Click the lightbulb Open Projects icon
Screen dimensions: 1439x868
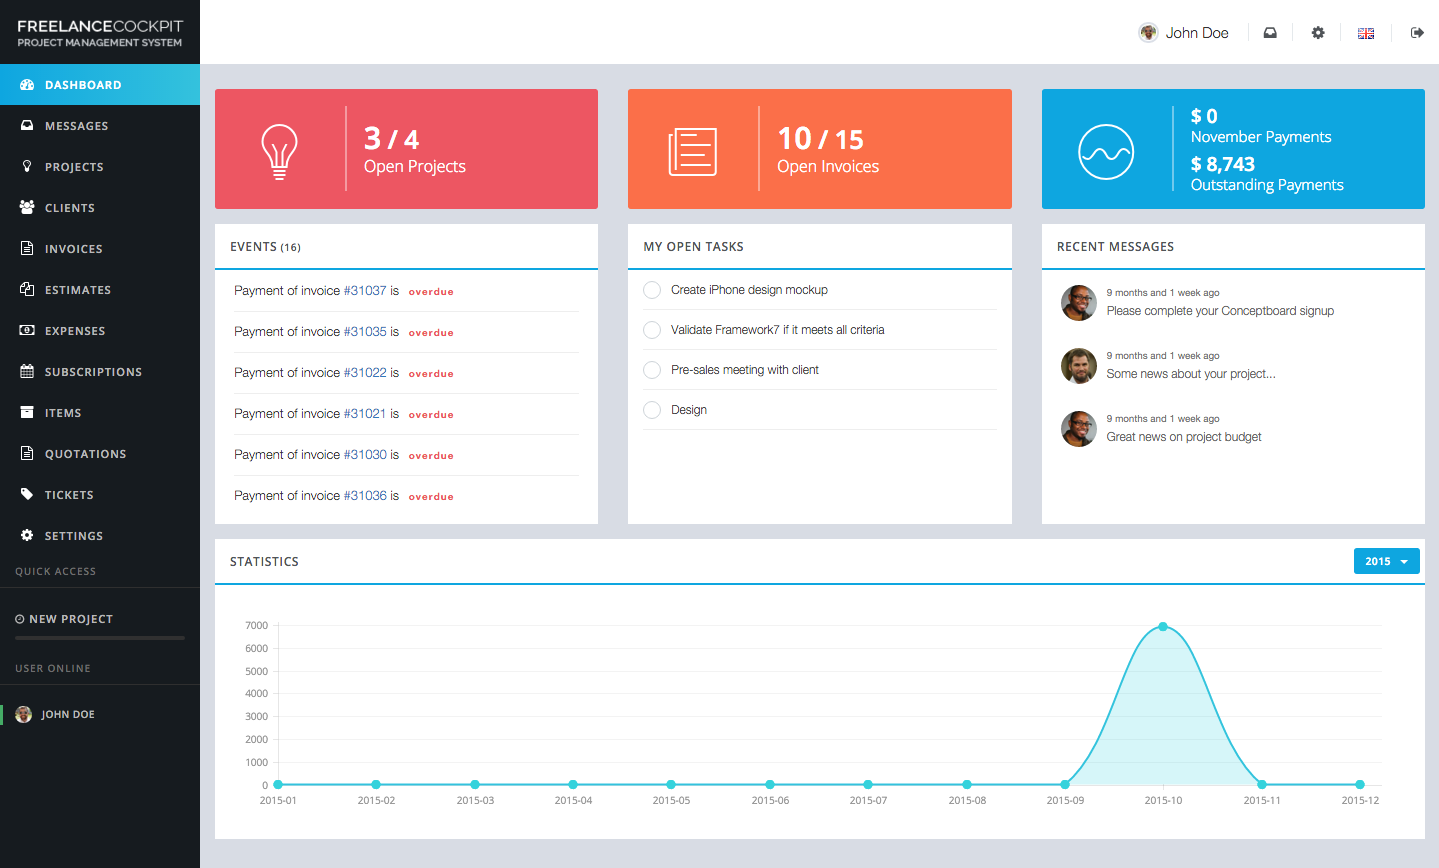(x=279, y=151)
